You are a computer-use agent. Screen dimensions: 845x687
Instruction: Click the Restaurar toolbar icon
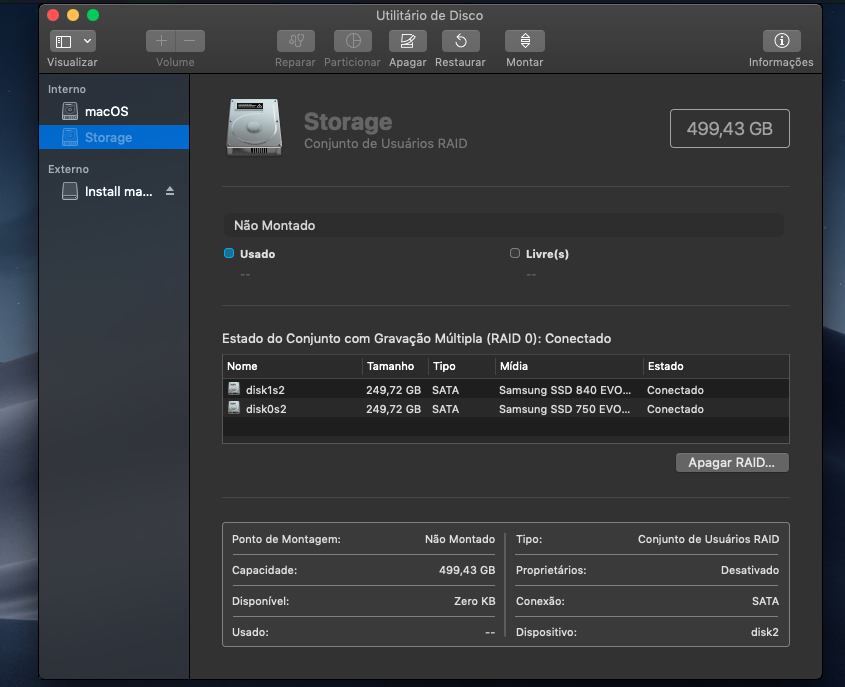(x=460, y=41)
